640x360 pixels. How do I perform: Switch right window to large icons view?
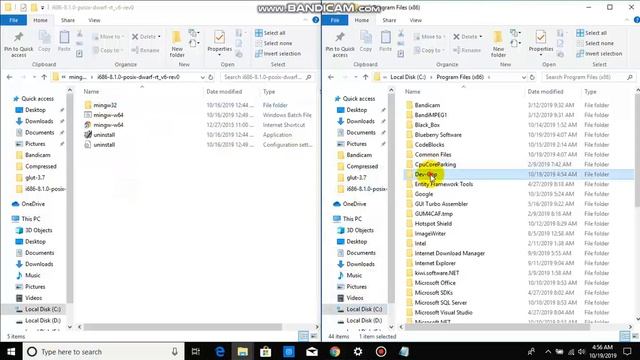tap(635, 336)
